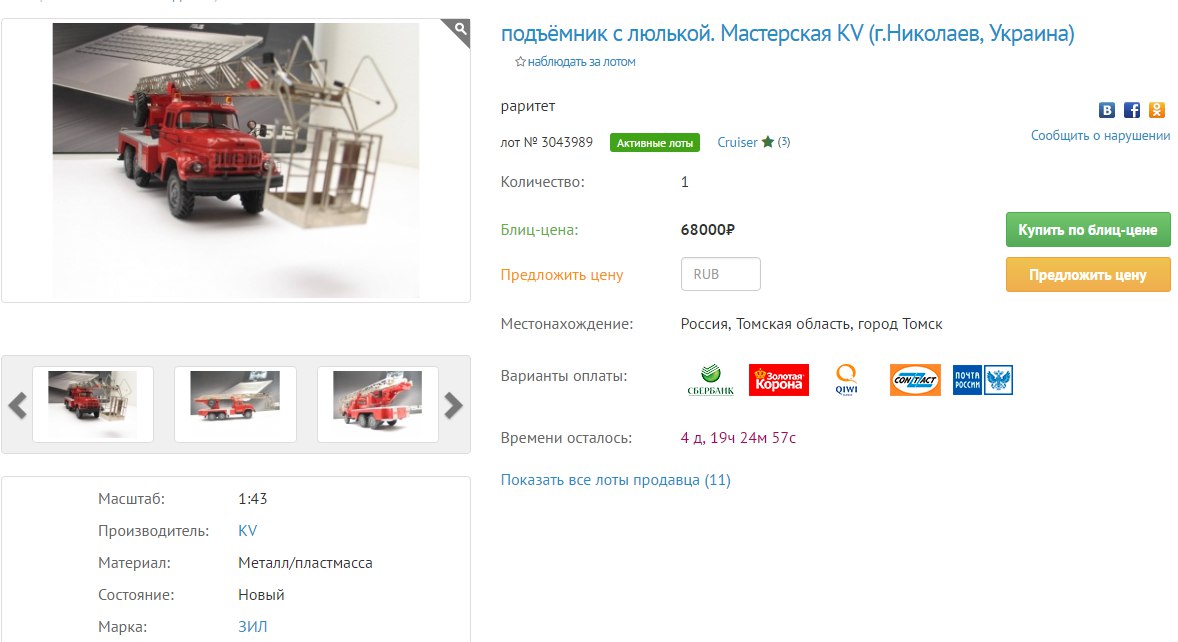Focus the RUB price offer field

(x=720, y=274)
